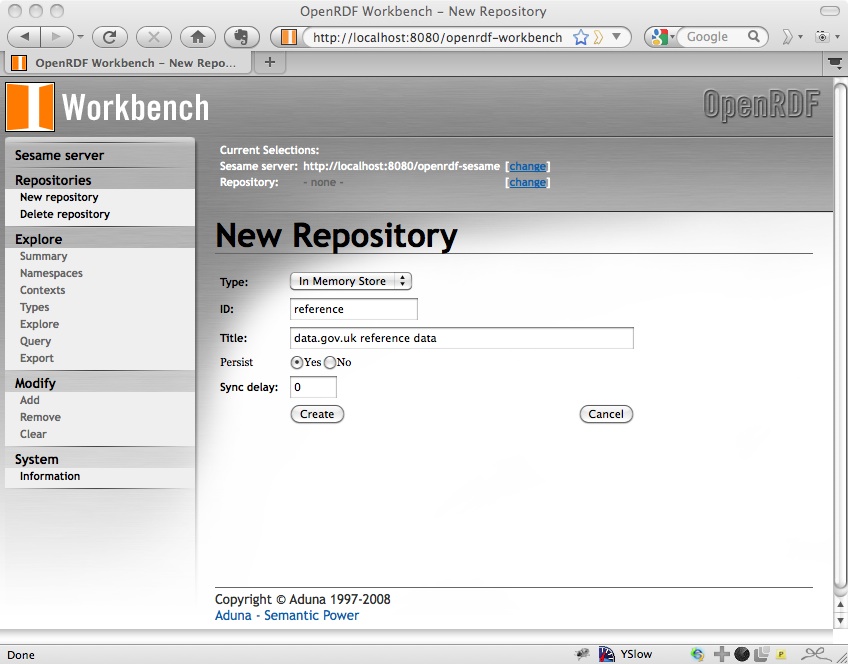Click the Namespaces sidebar item
848x664 pixels.
pos(51,273)
